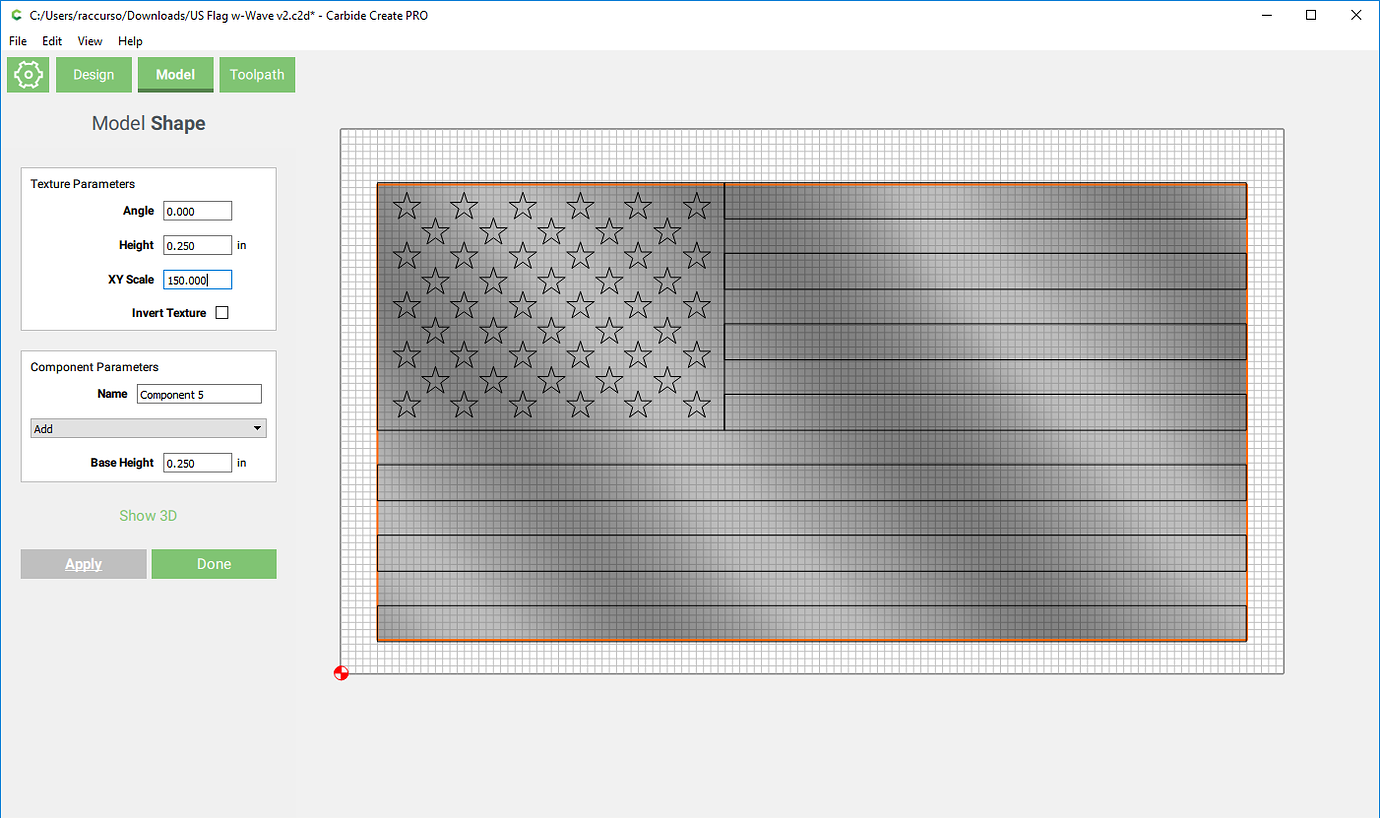Switch to the Model tab
This screenshot has width=1380, height=818.
click(176, 75)
